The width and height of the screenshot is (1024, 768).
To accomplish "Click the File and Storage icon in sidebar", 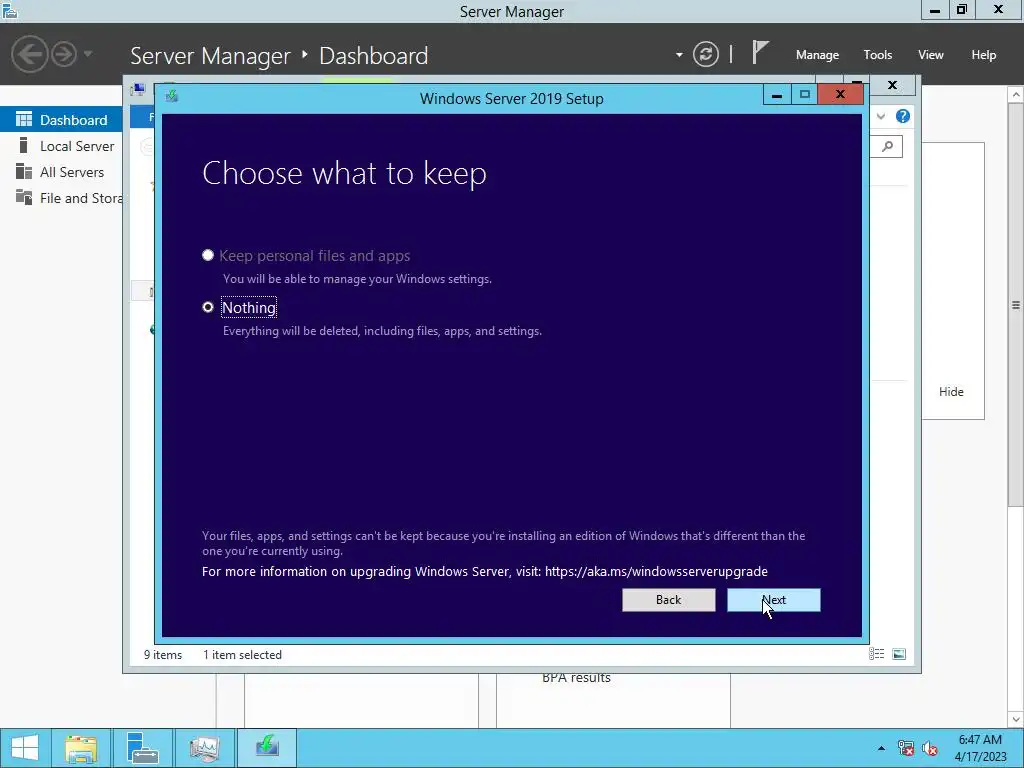I will pyautogui.click(x=24, y=197).
